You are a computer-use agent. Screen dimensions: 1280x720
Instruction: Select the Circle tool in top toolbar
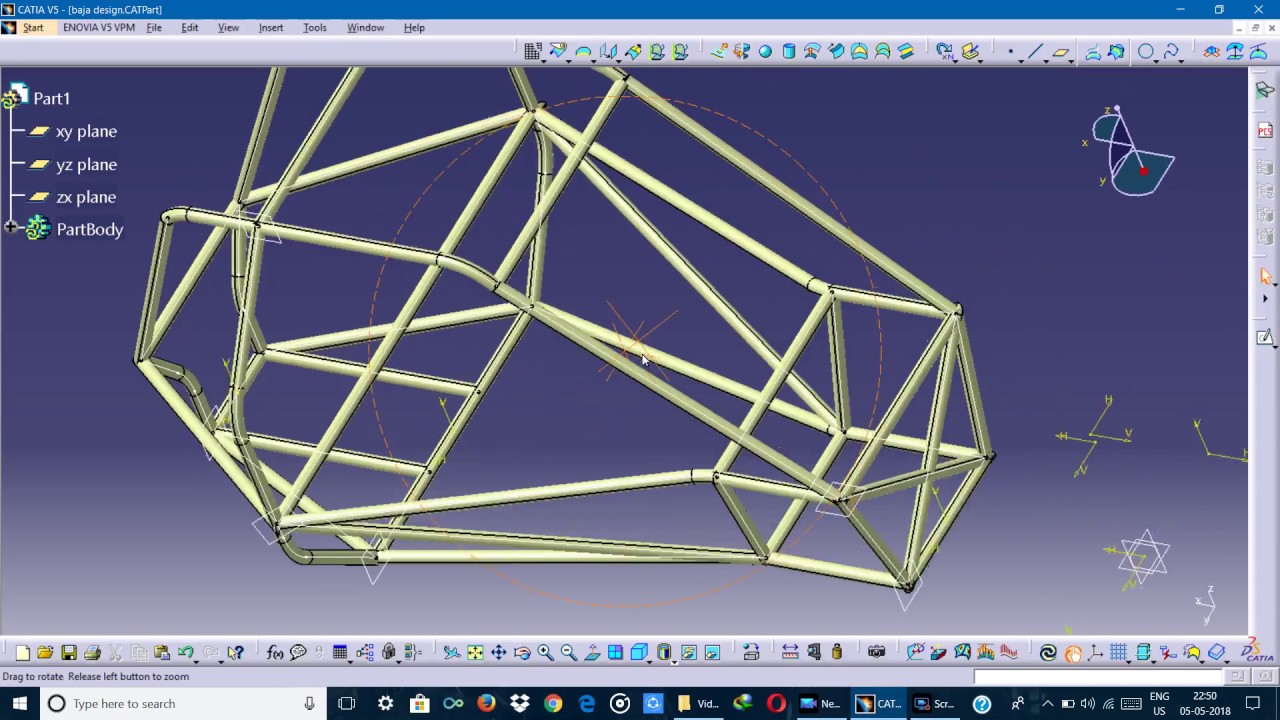pyautogui.click(x=1145, y=51)
